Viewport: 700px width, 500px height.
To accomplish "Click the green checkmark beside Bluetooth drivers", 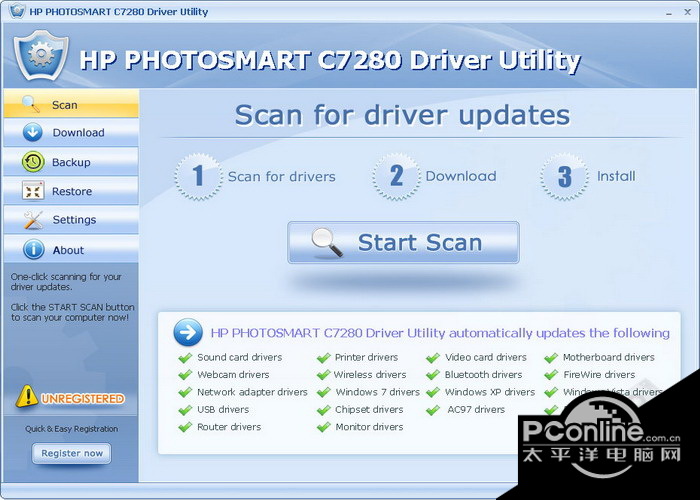I will 433,375.
